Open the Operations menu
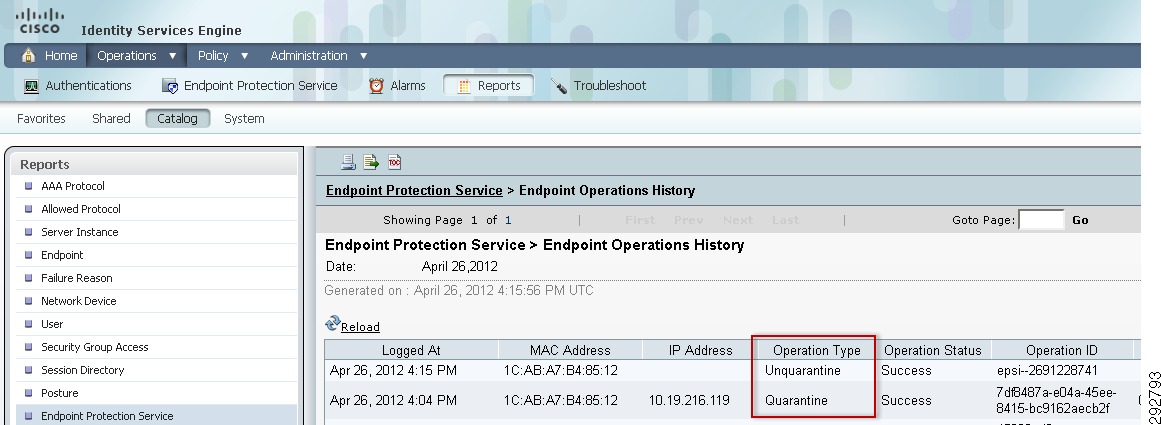The height and width of the screenshot is (425, 1161). click(x=127, y=56)
